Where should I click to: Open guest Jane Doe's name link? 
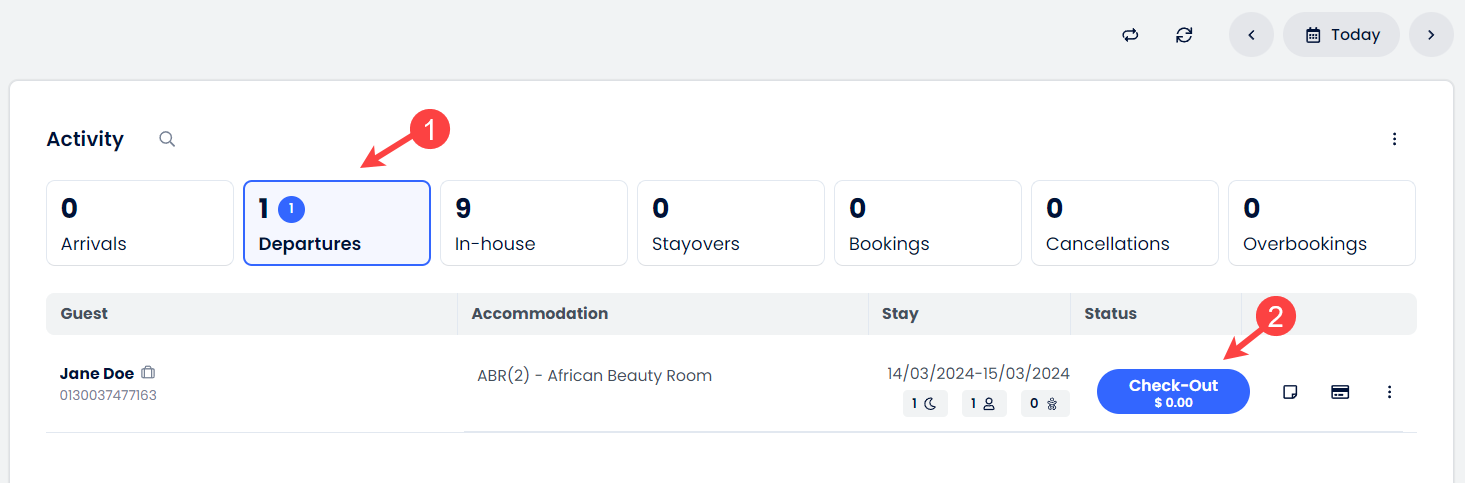(x=96, y=373)
